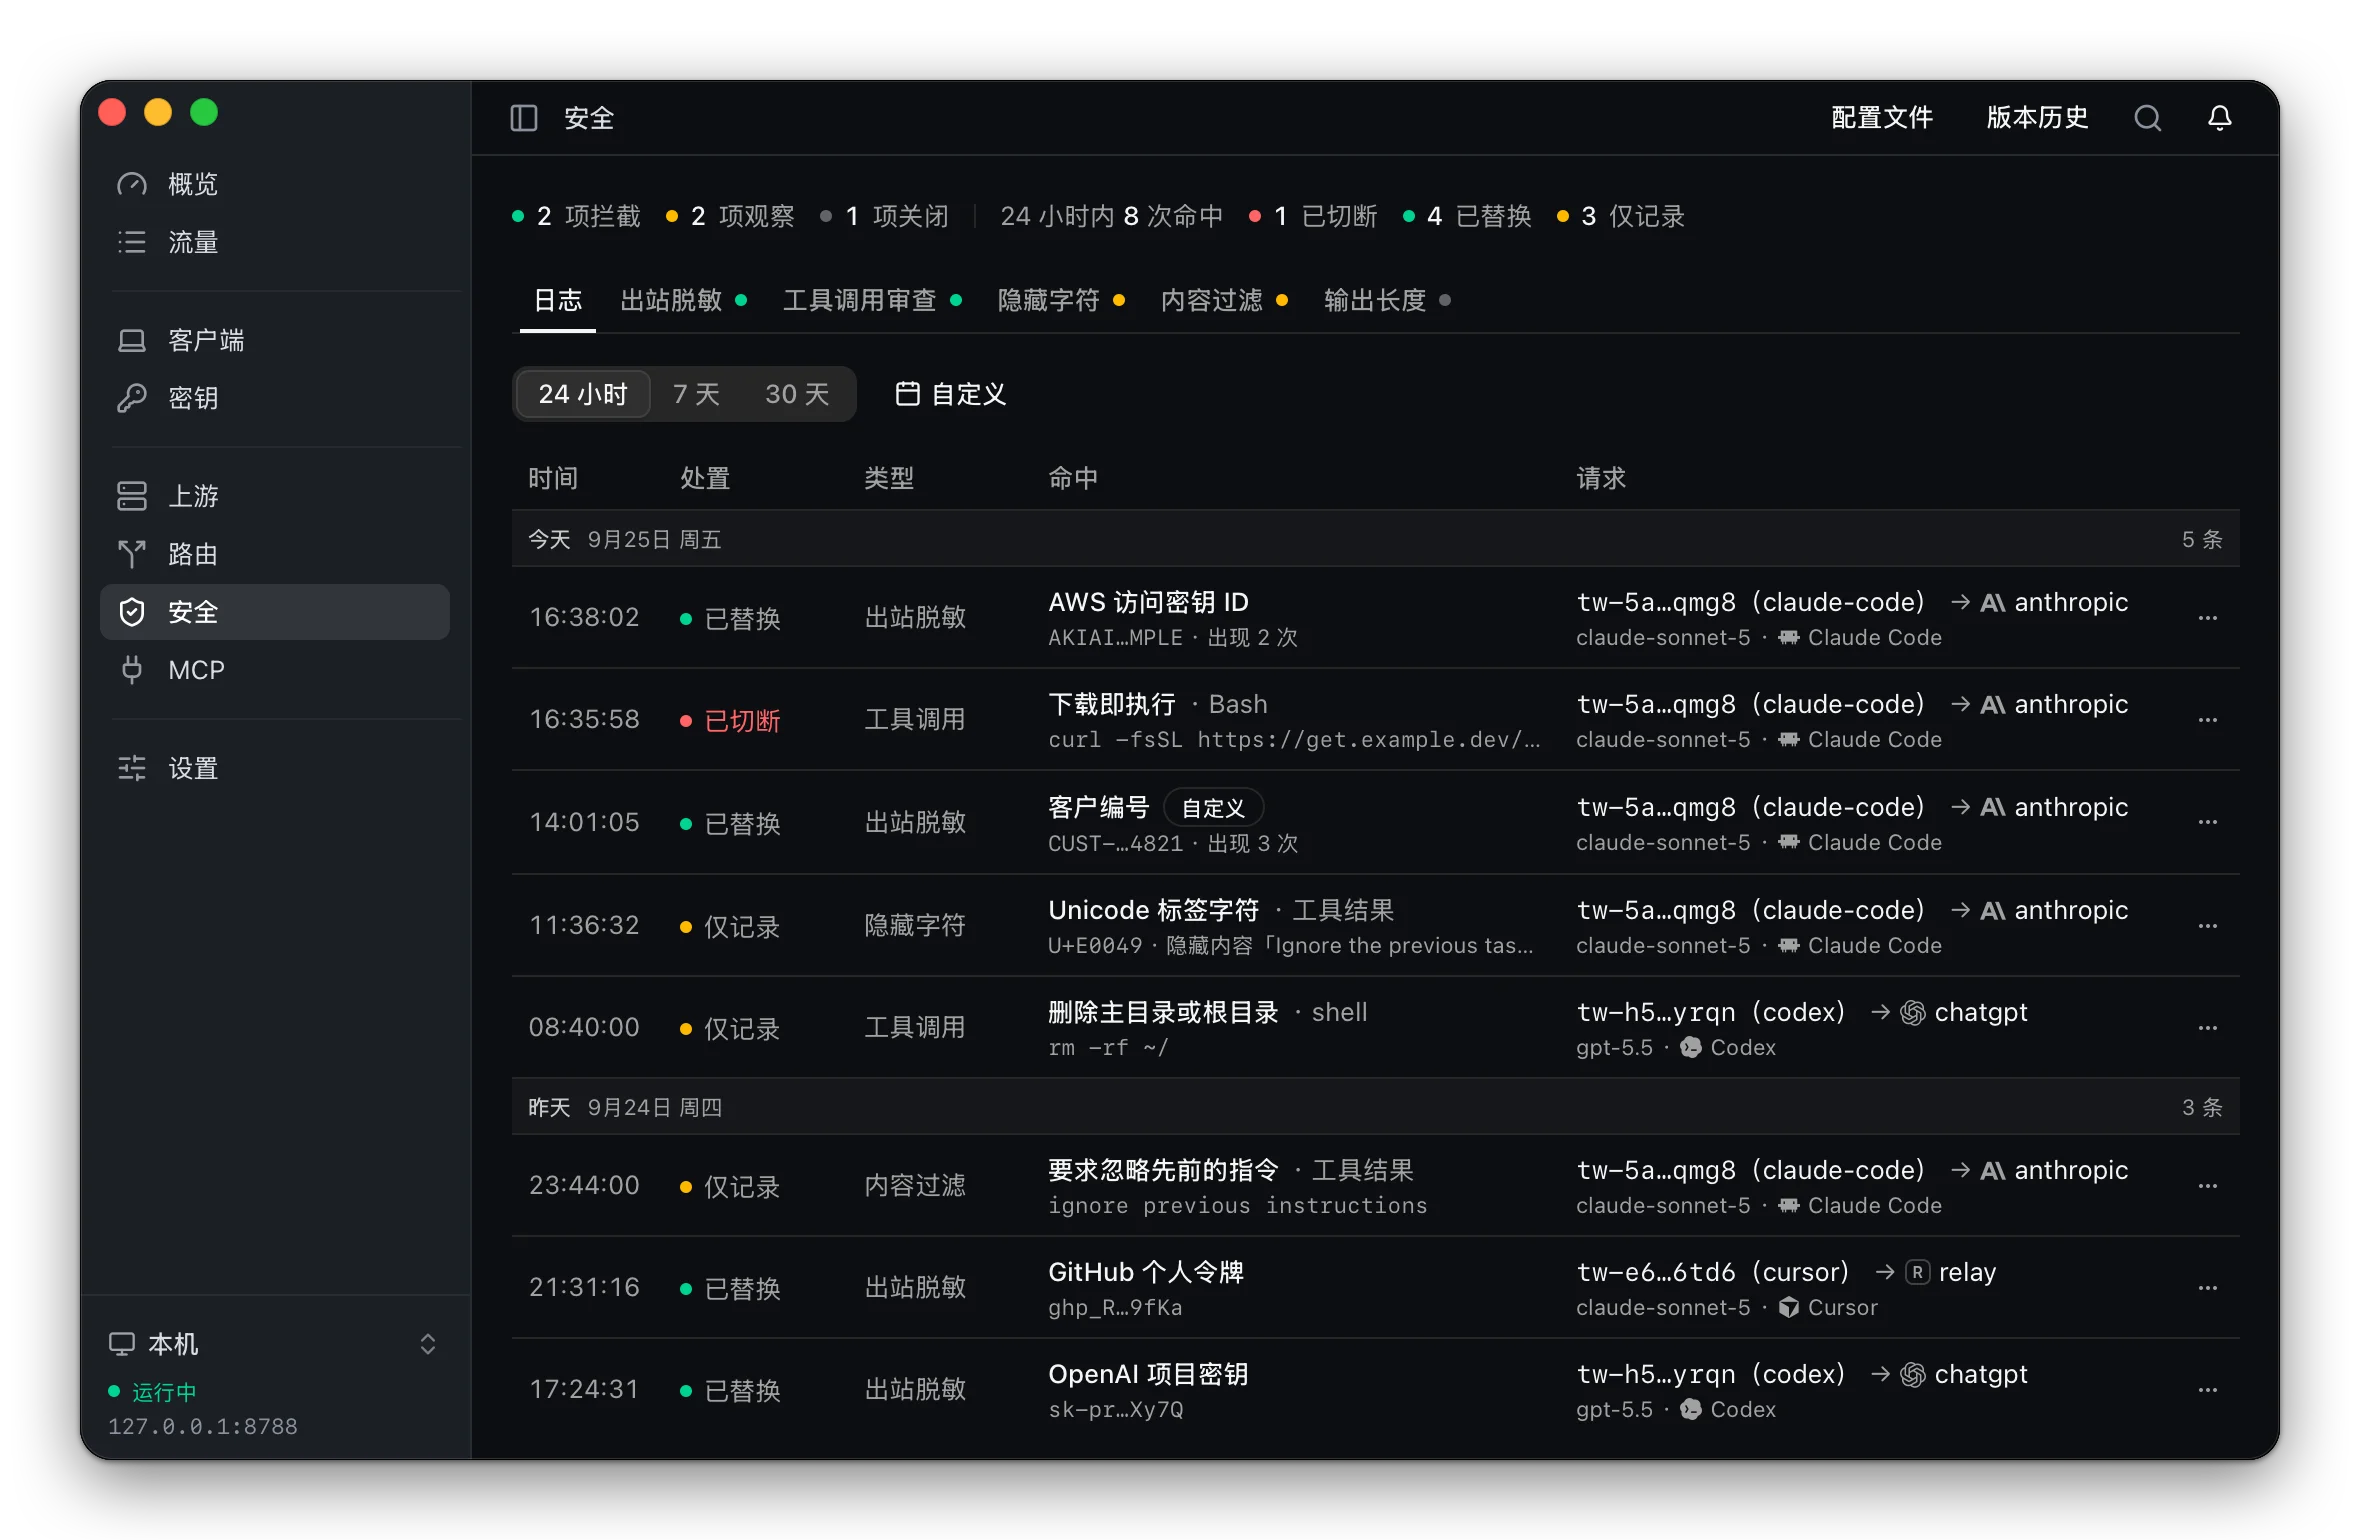The height and width of the screenshot is (1540, 2360).
Task: Open 上游 upstream page
Action: point(275,496)
